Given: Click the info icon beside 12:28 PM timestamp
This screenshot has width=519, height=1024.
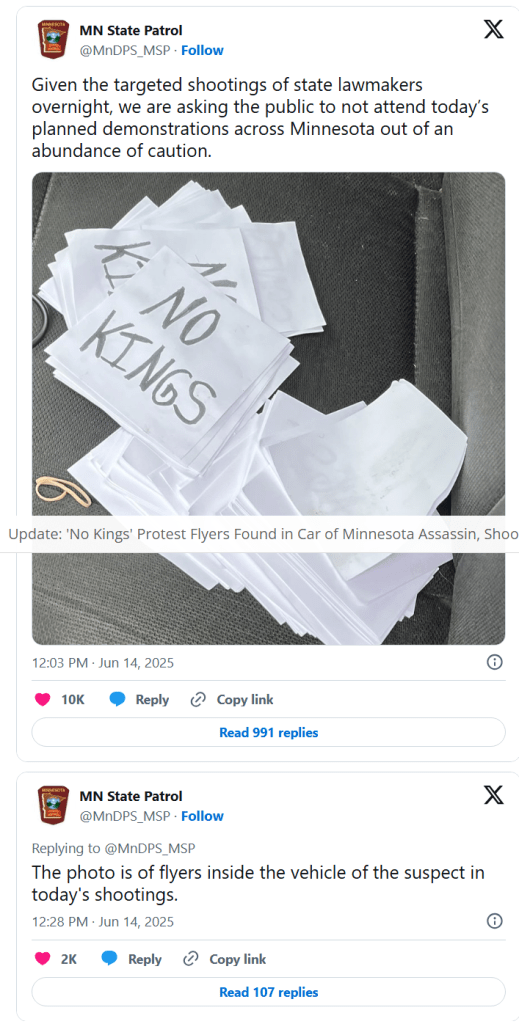Looking at the screenshot, I should tap(495, 921).
